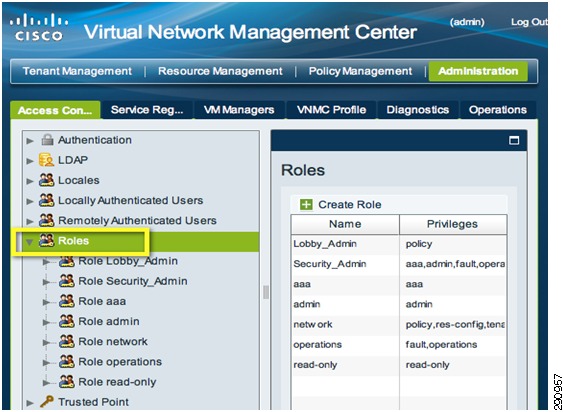Click the Cisco logo
563x412 pixels.
click(x=39, y=27)
